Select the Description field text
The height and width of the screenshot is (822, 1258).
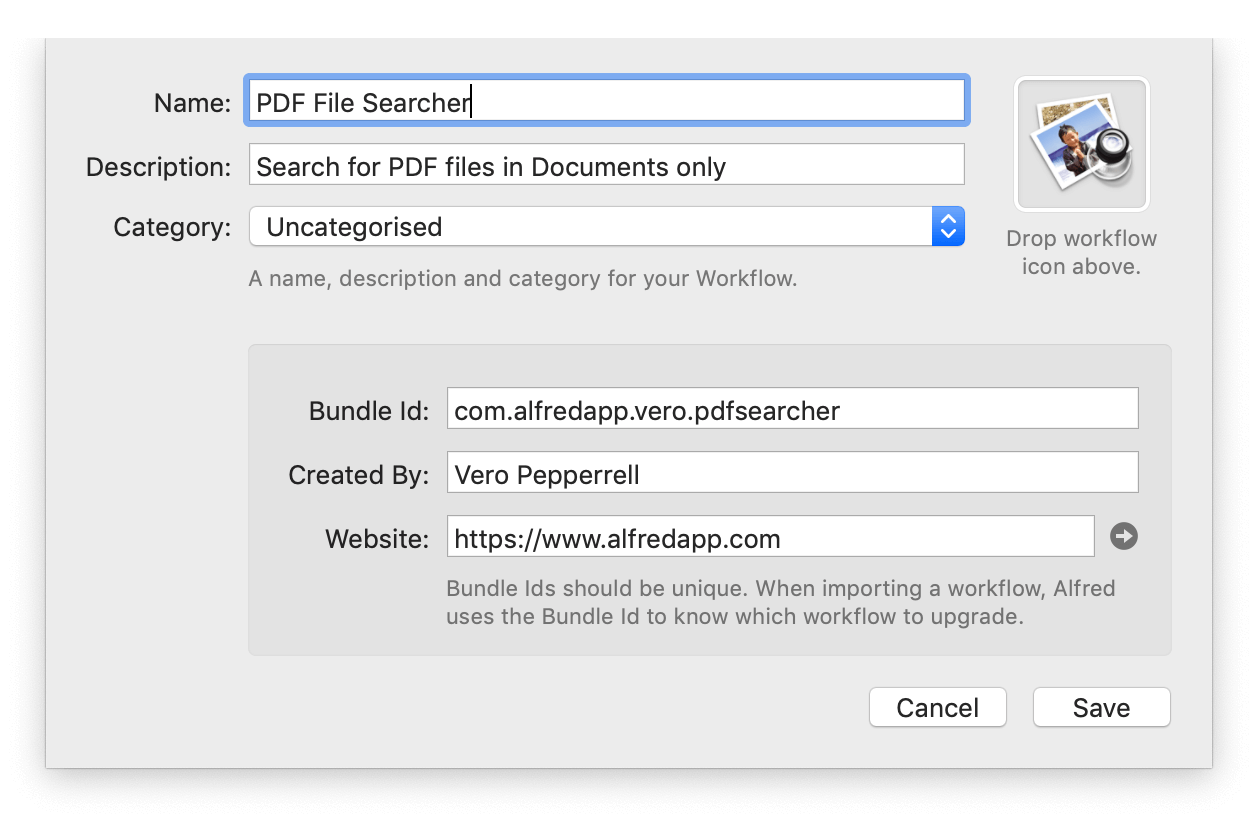pos(606,164)
